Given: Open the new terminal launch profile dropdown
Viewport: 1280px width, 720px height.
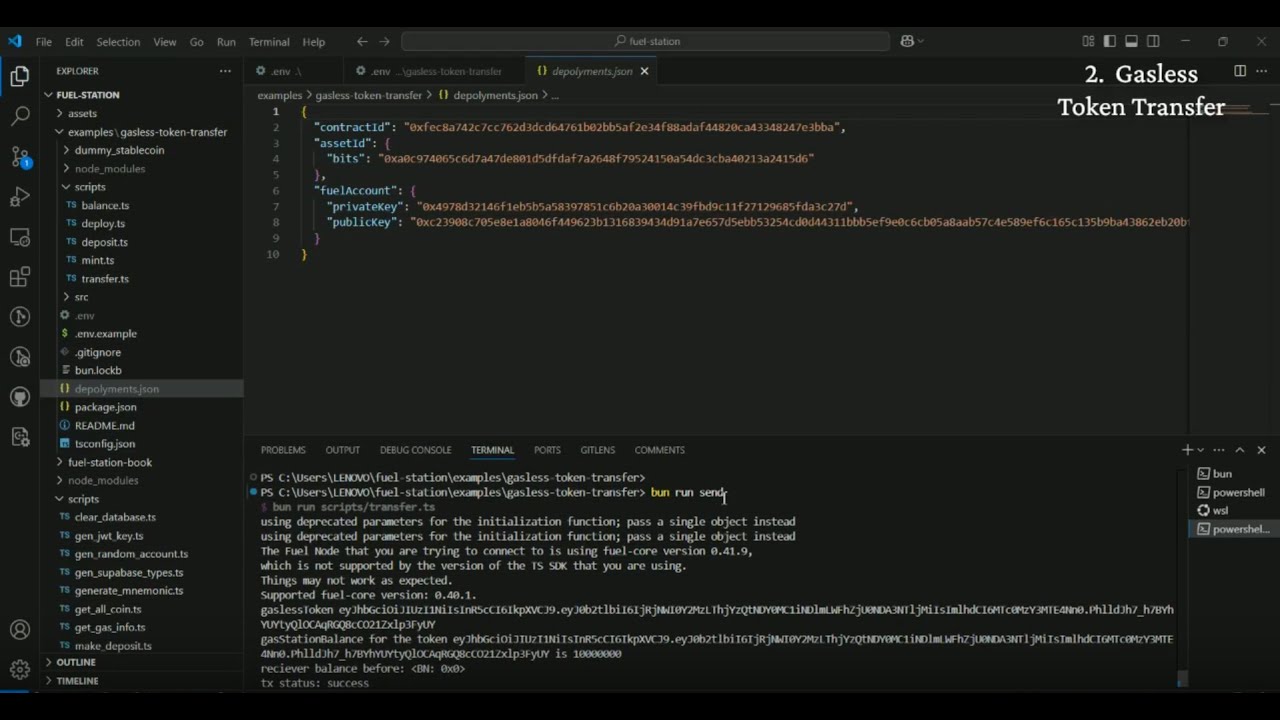Looking at the screenshot, I should tap(1201, 450).
